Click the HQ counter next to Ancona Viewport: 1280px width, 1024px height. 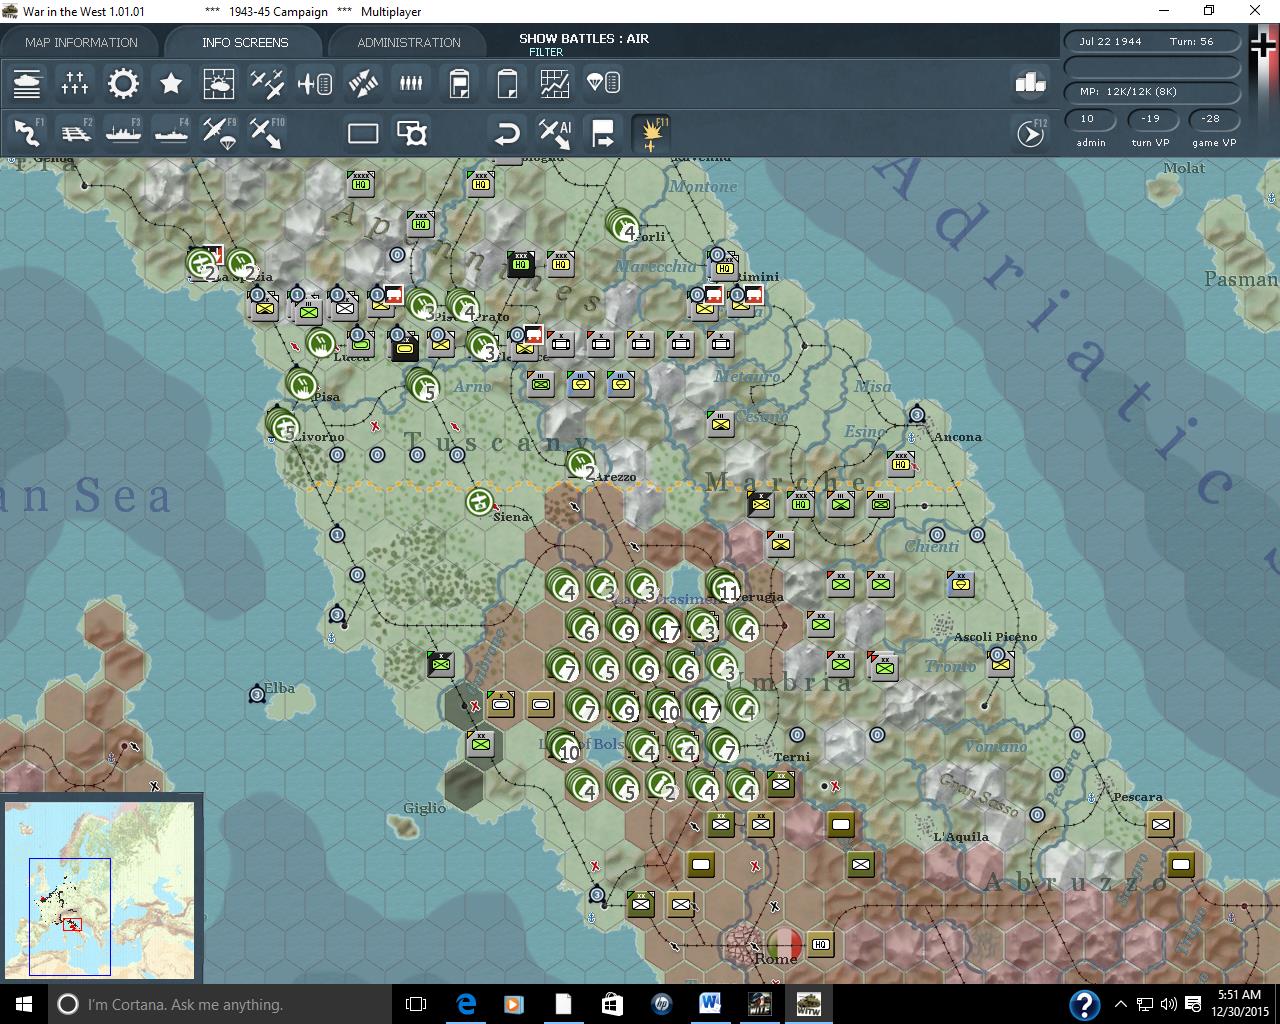(901, 464)
